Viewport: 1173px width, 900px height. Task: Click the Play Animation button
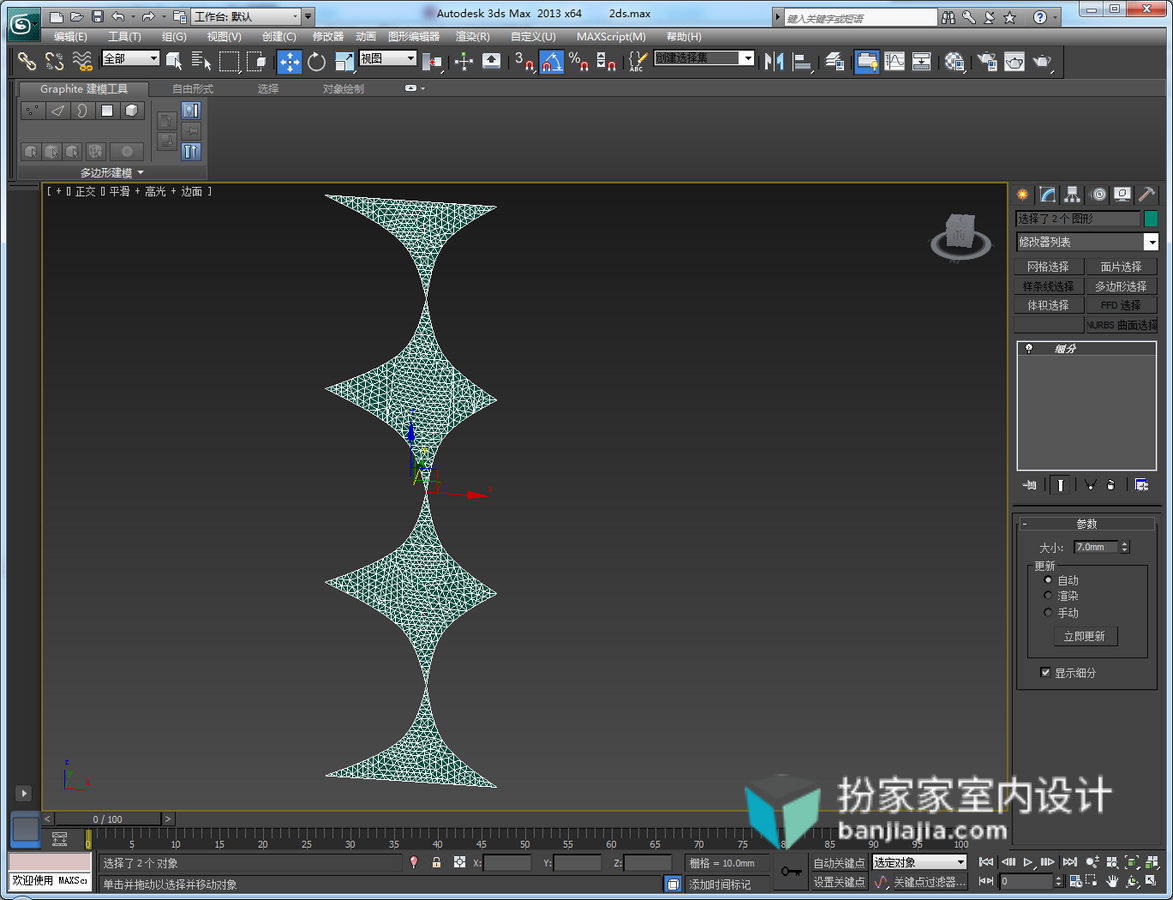point(1028,863)
